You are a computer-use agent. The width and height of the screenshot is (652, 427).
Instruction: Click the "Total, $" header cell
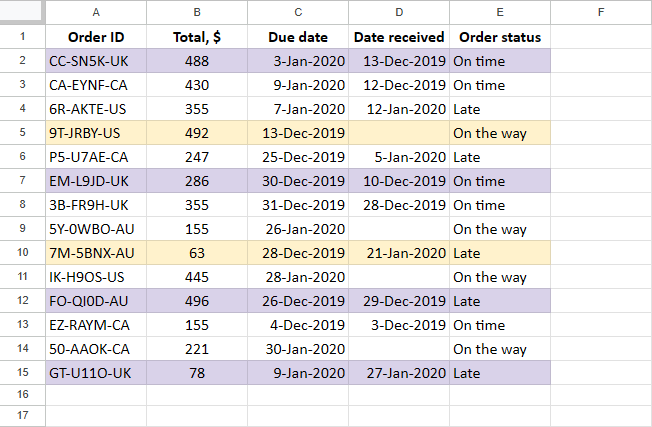[197, 37]
